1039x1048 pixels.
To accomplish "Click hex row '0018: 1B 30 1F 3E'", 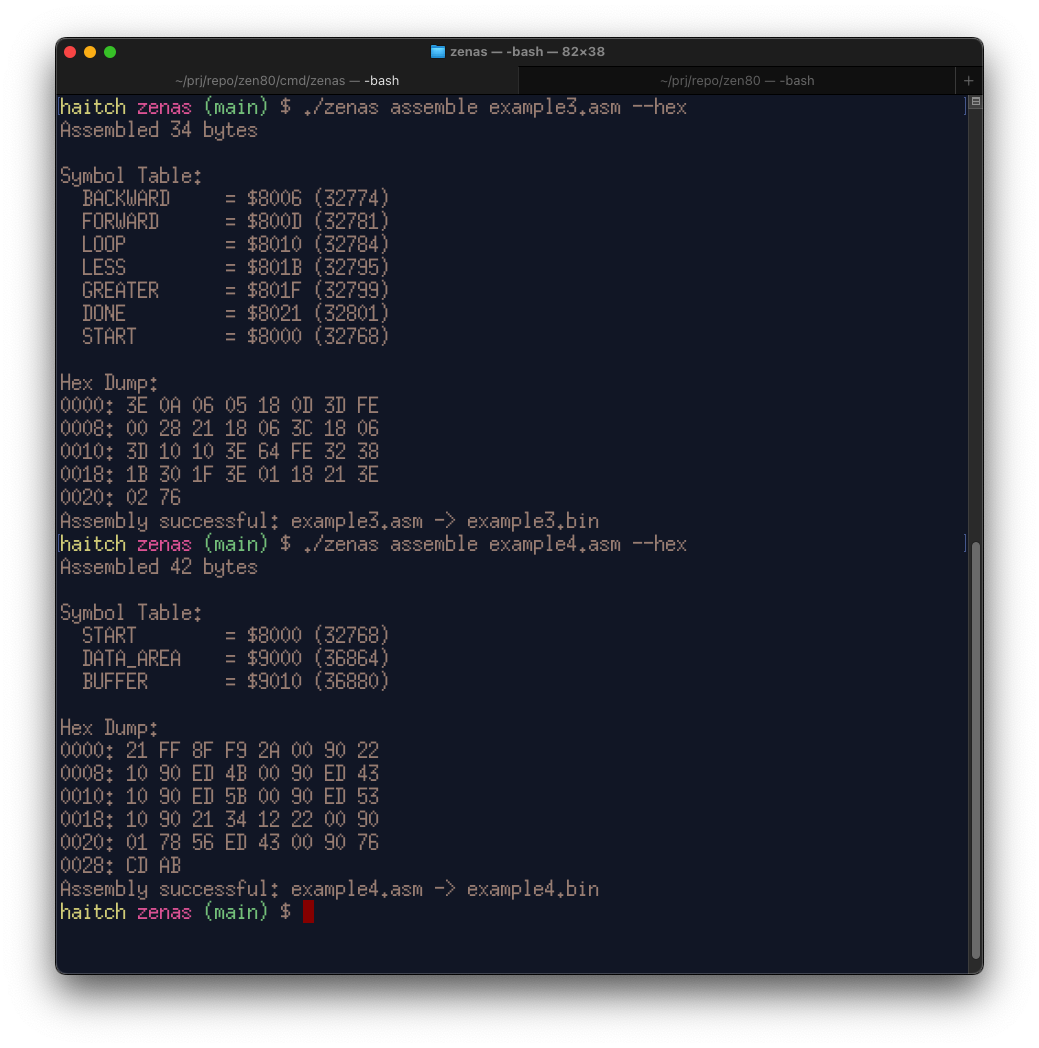I will click(x=219, y=475).
